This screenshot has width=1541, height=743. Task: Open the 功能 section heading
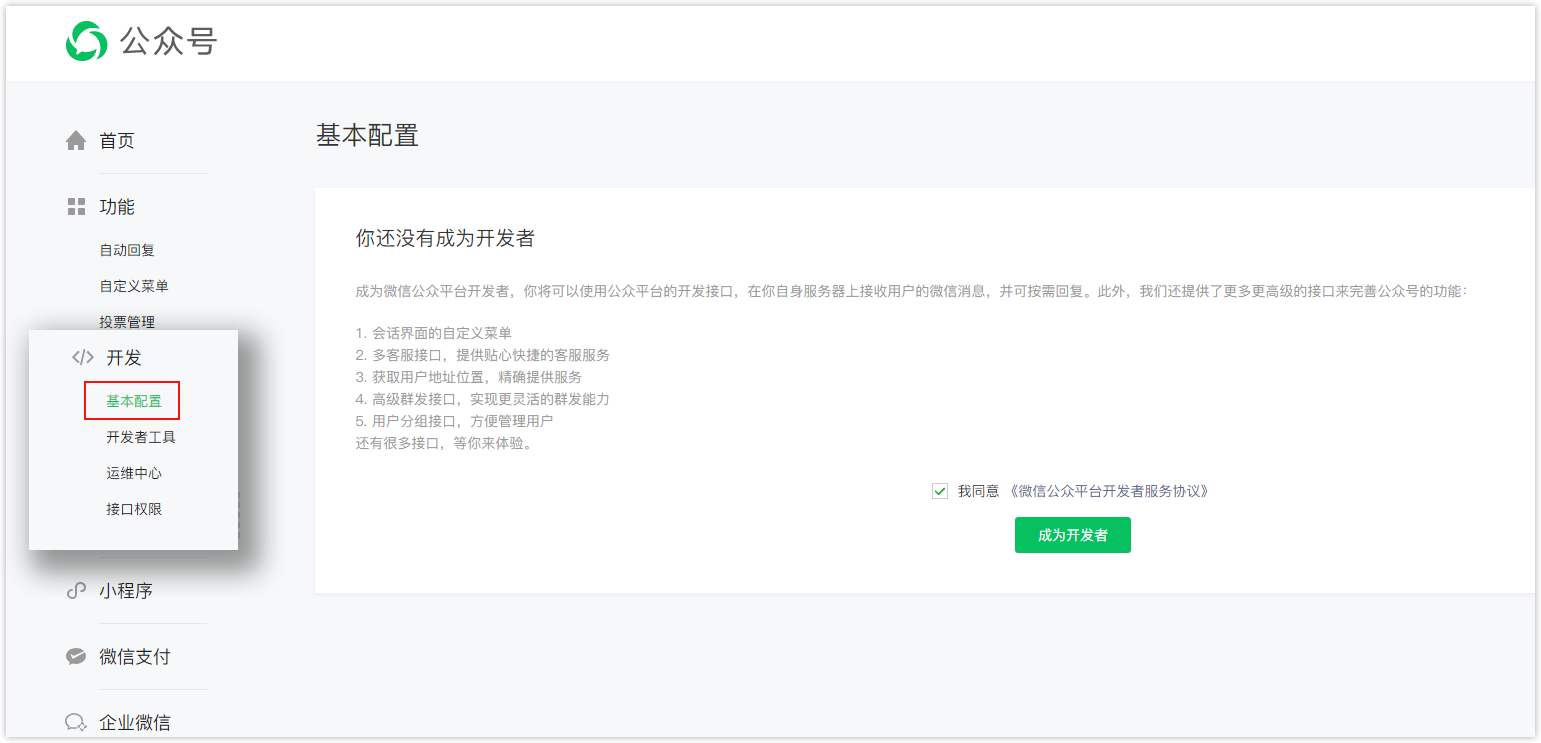[117, 207]
